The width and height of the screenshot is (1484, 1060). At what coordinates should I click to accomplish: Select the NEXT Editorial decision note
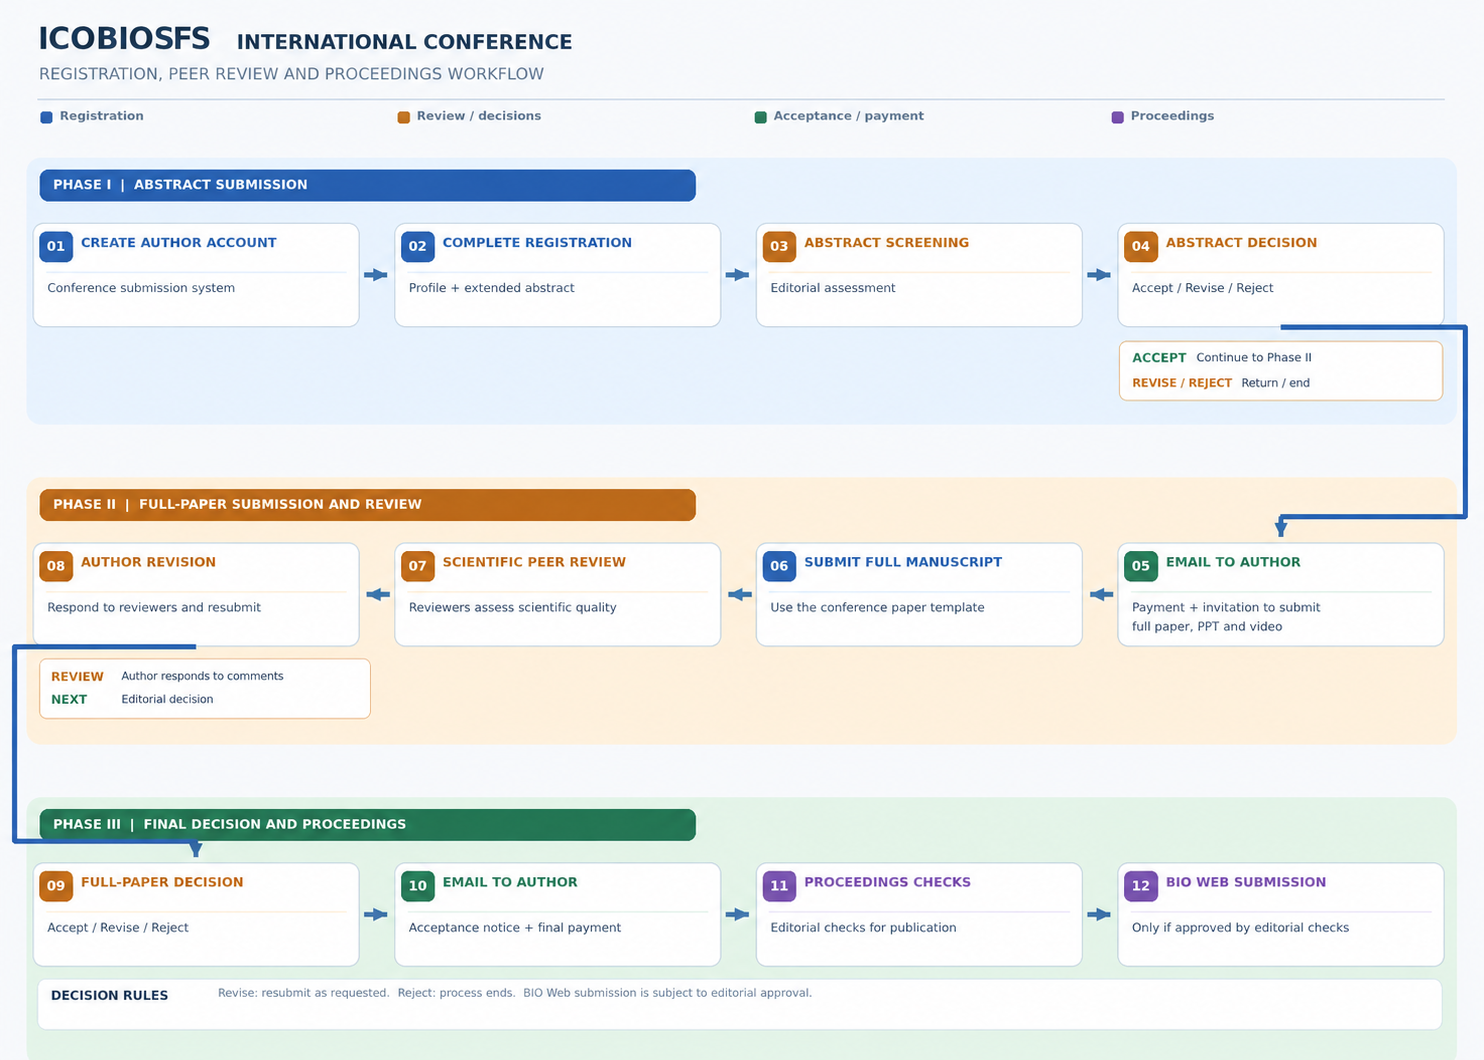(x=132, y=700)
